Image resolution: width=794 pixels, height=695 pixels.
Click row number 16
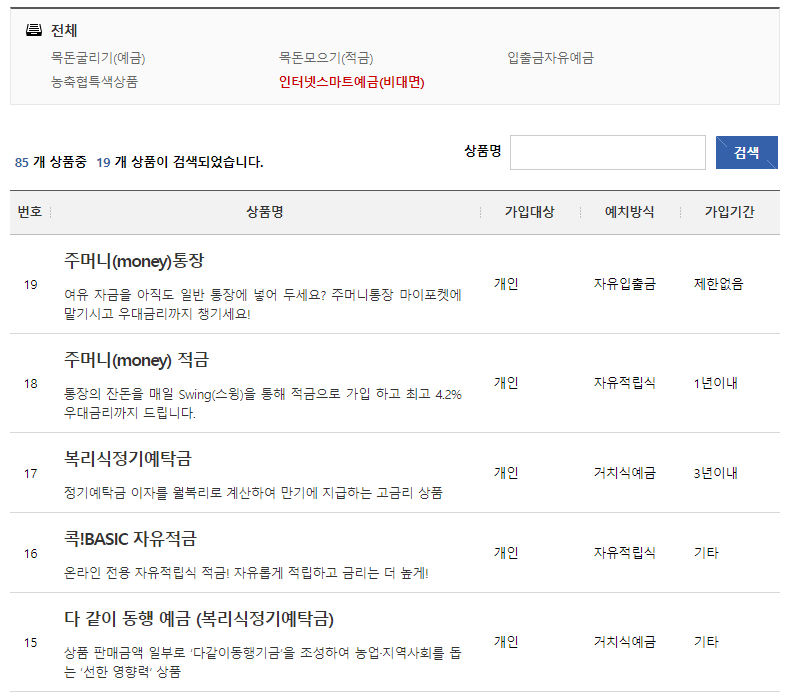[31, 554]
